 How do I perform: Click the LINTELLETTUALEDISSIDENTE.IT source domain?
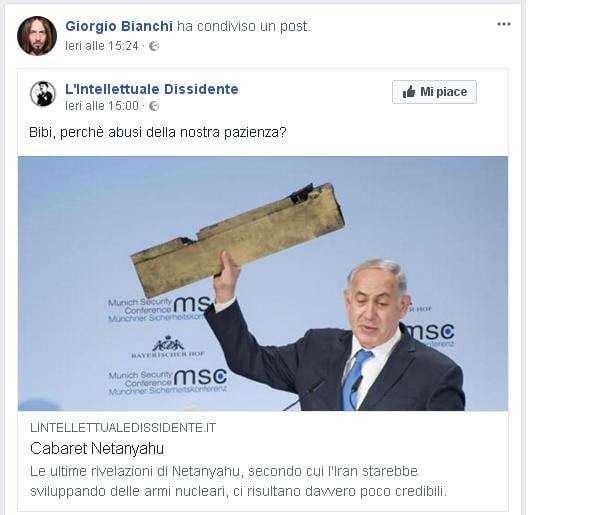click(x=123, y=428)
